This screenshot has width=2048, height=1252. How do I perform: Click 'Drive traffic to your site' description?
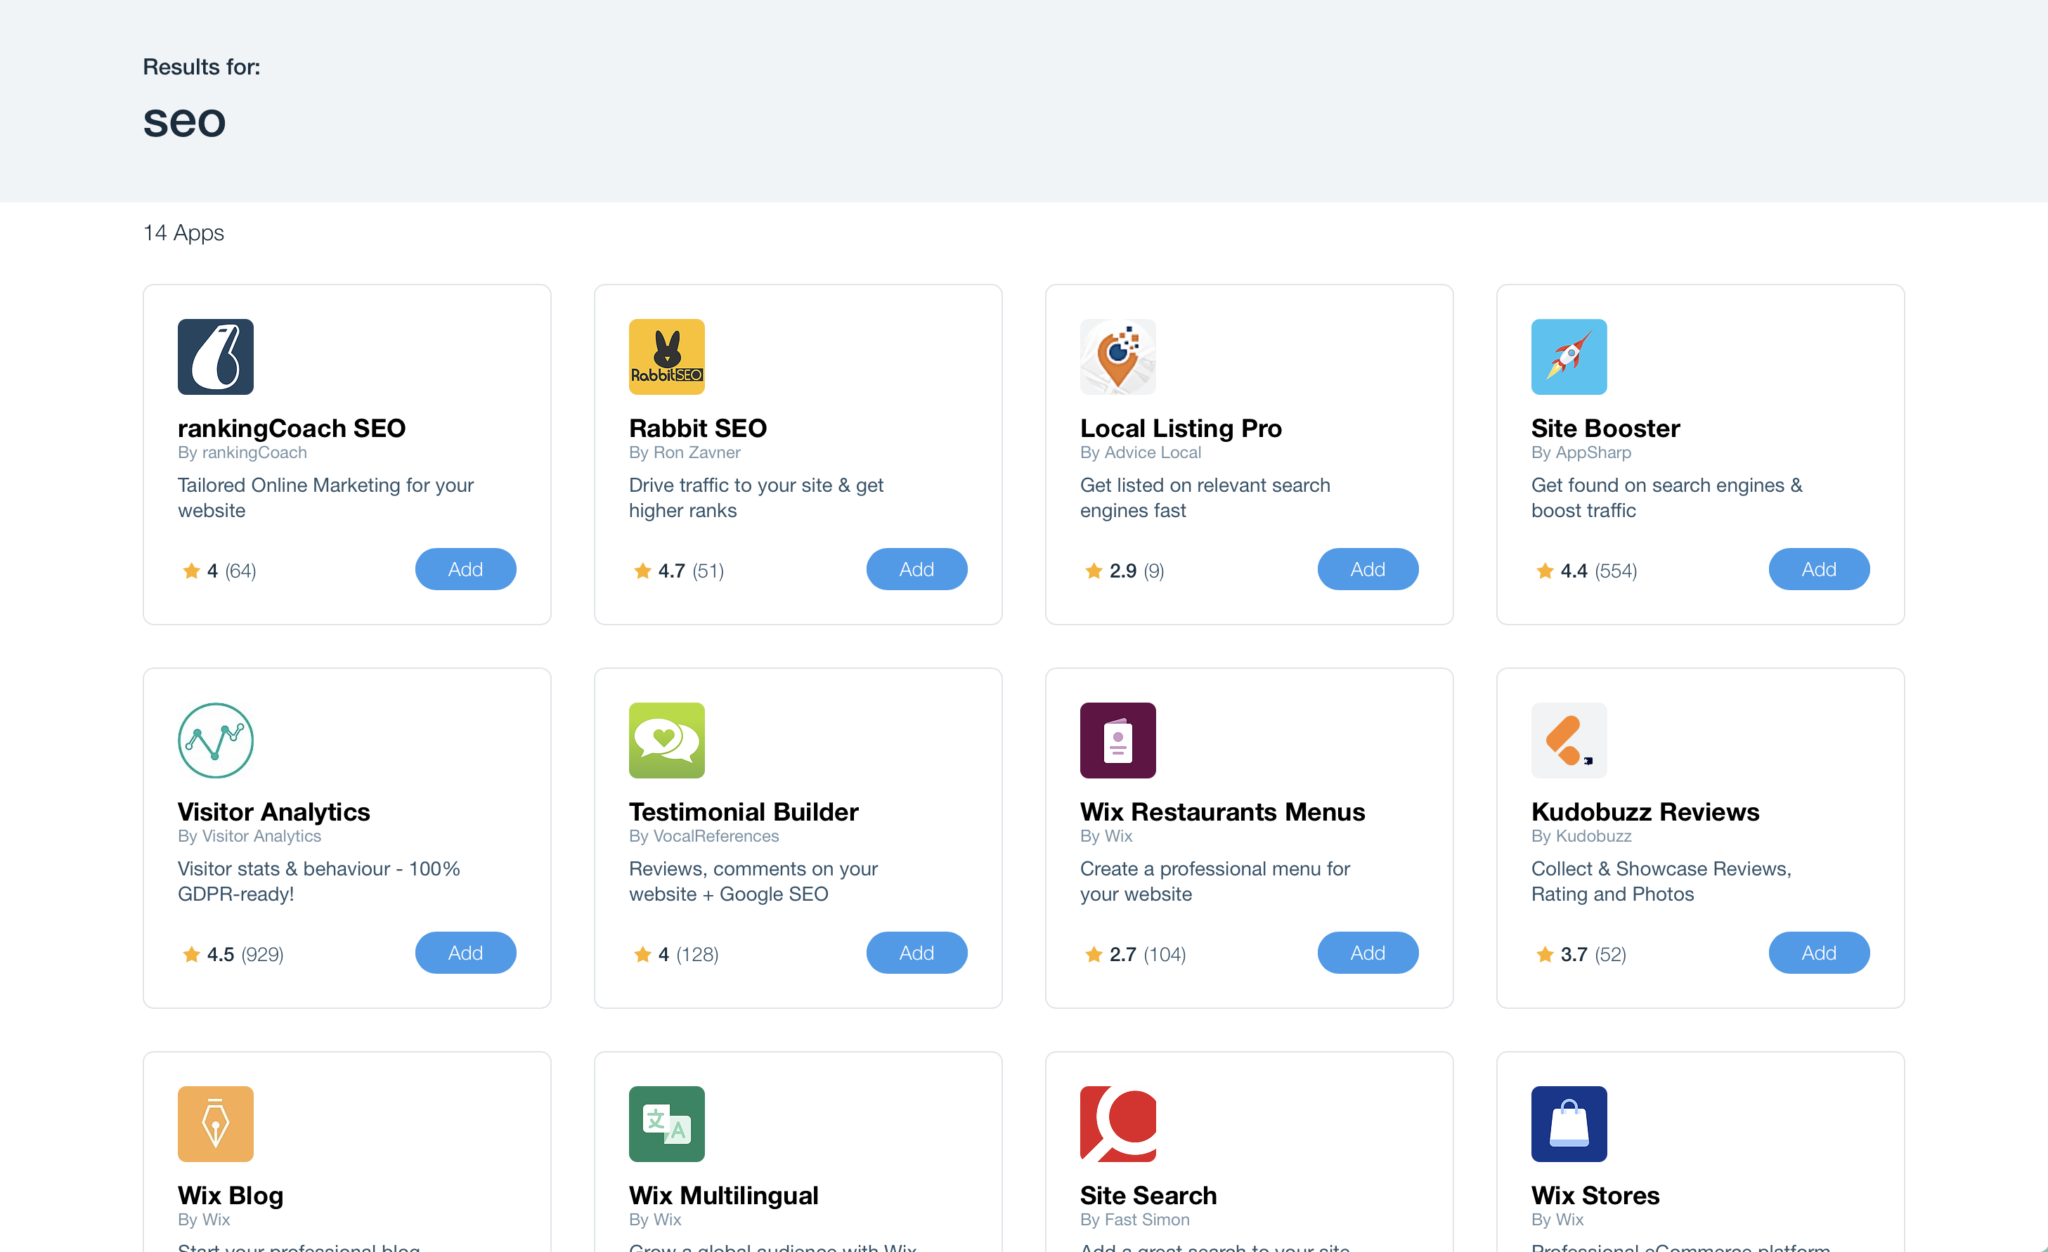click(x=756, y=498)
